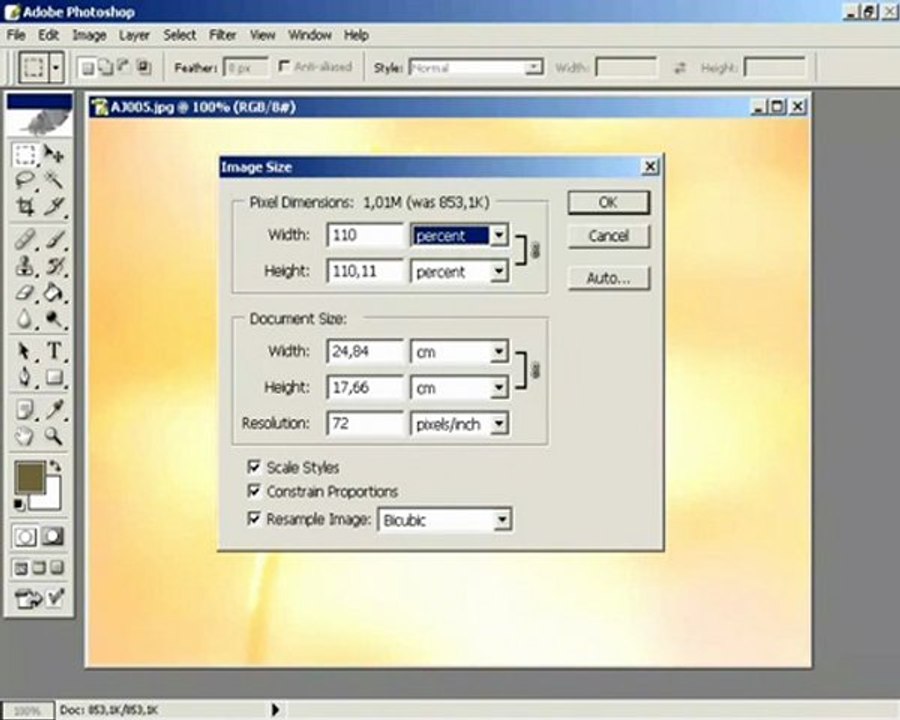Switch to Quick Mask mode
The image size is (900, 720).
(x=53, y=537)
